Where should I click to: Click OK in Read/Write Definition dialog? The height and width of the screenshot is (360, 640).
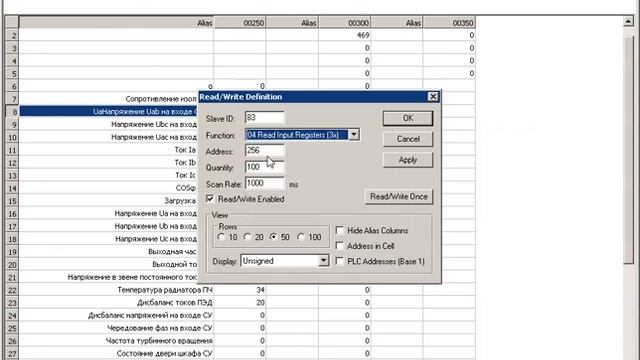click(407, 118)
